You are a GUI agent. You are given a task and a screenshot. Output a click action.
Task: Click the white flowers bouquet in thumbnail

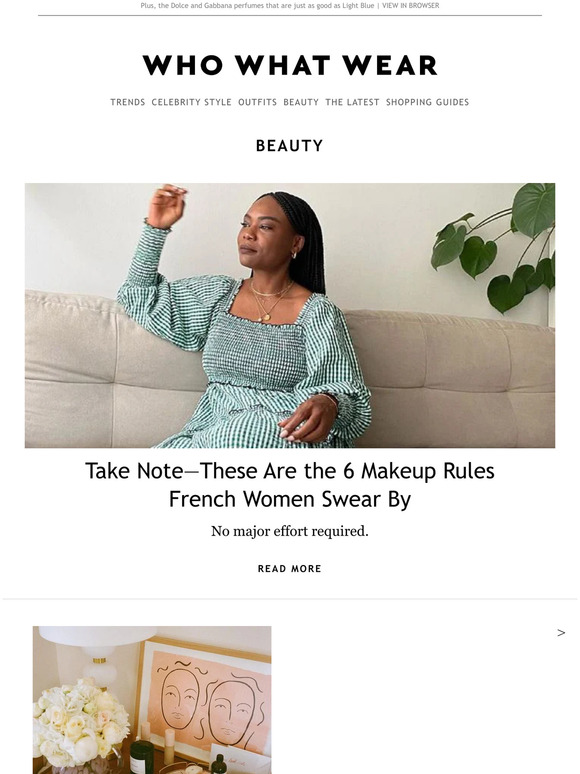77,723
